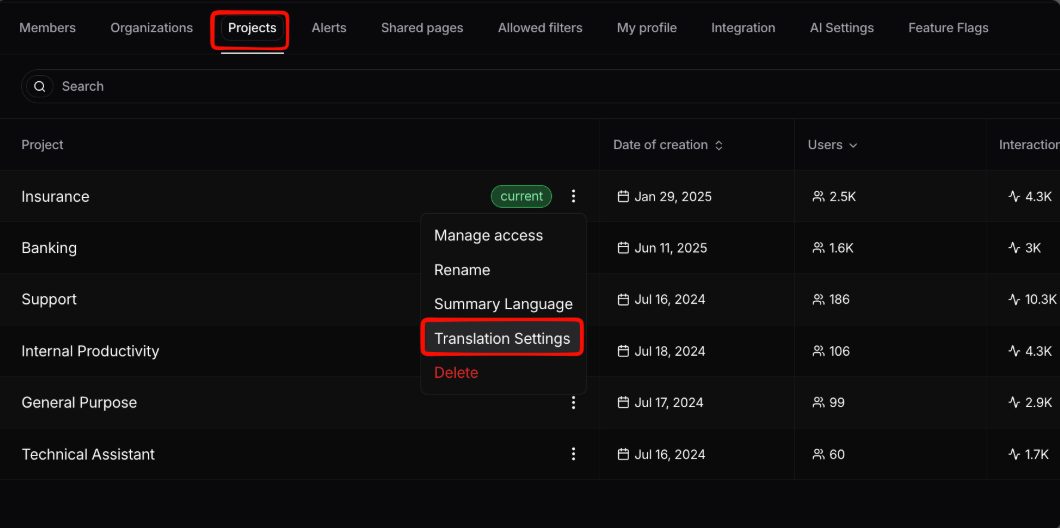This screenshot has width=1060, height=528.
Task: Open the Allowed filters tab
Action: coord(540,28)
